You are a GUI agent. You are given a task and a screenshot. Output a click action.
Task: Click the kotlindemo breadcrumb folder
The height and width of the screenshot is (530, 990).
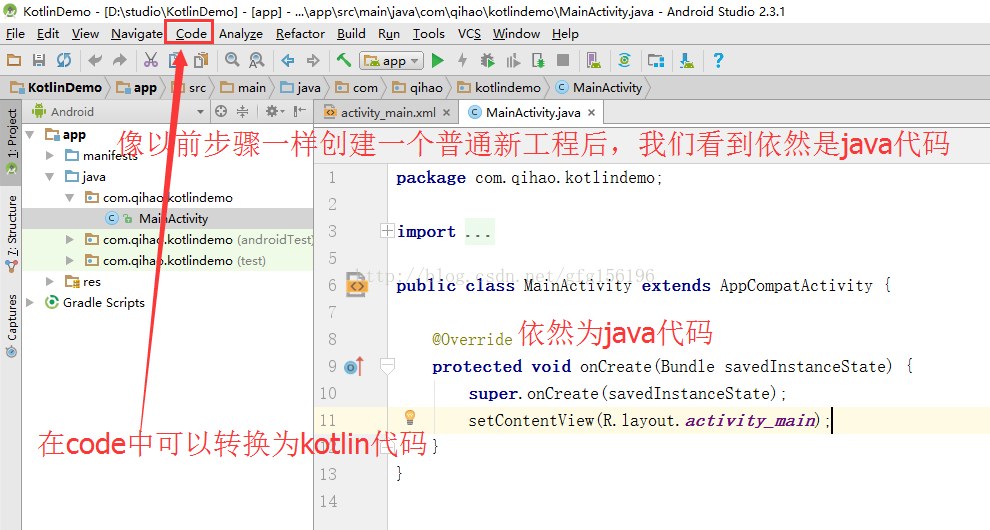499,87
